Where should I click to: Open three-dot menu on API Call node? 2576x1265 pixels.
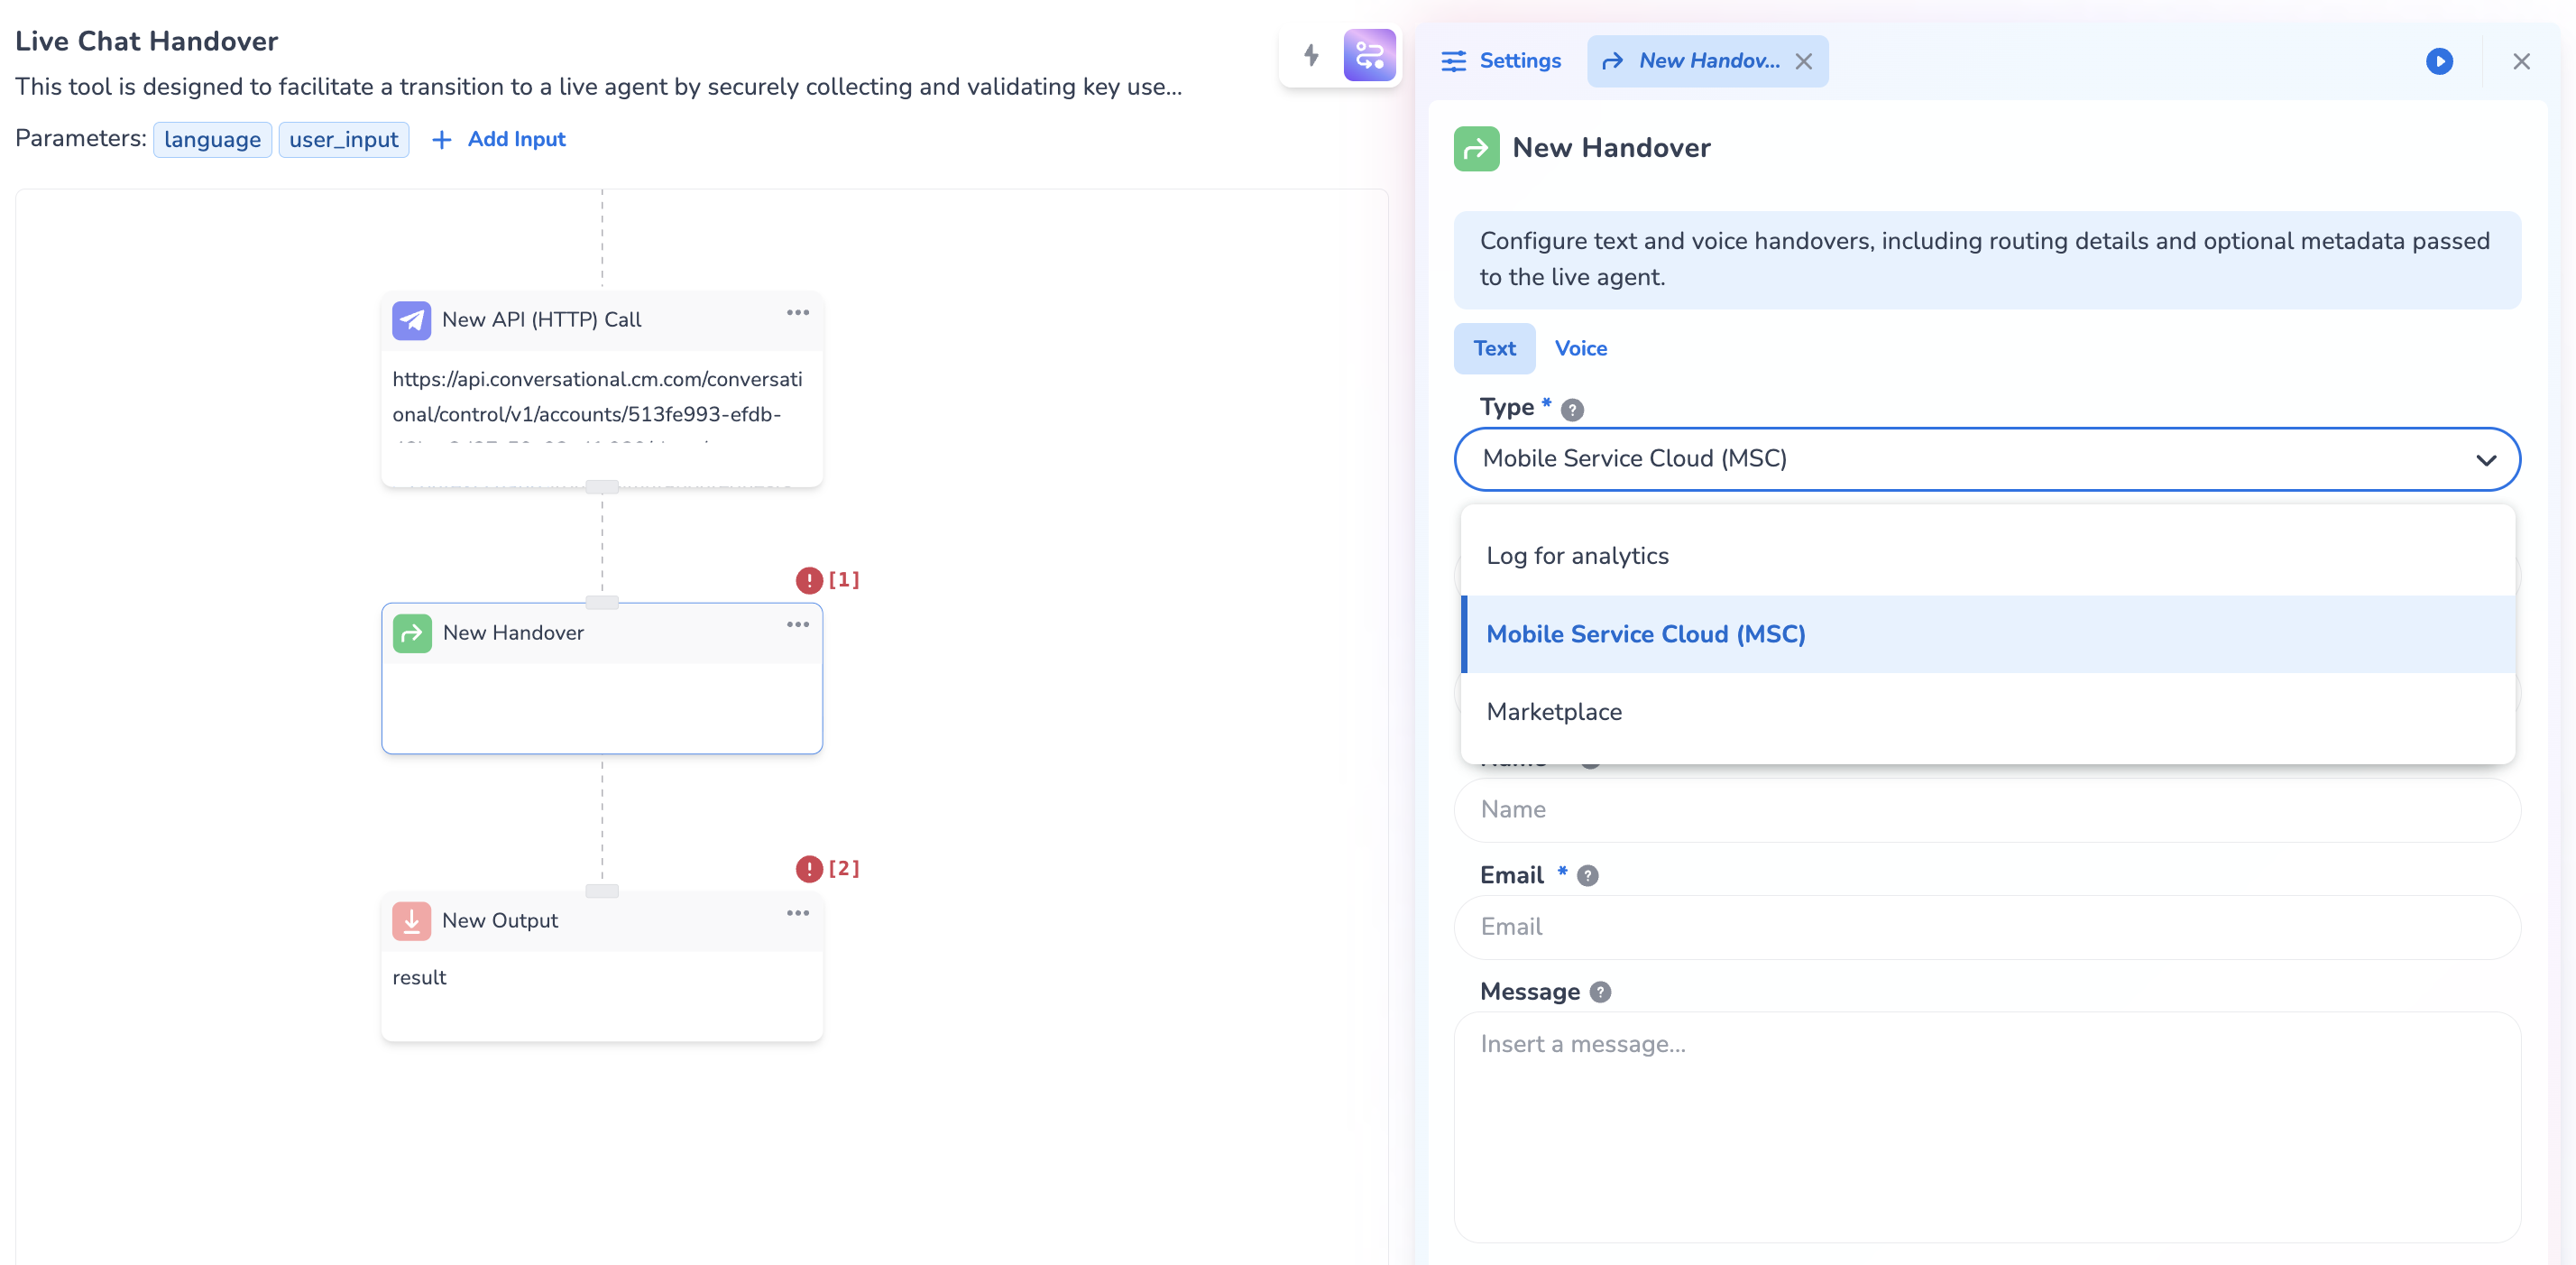pos(797,313)
